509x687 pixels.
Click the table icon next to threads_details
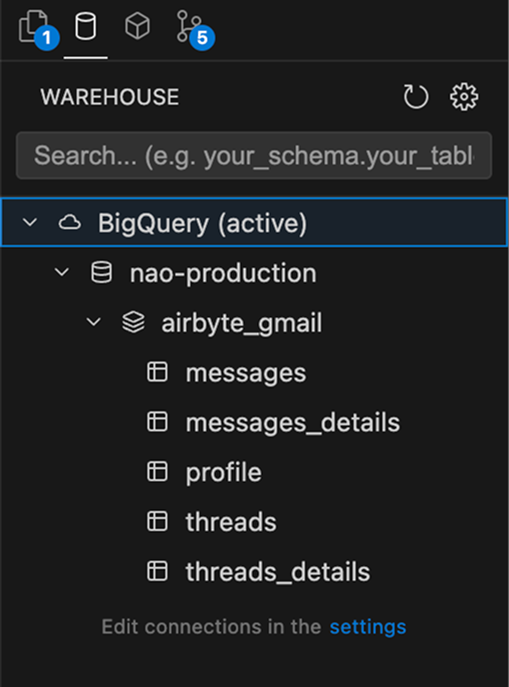157,572
